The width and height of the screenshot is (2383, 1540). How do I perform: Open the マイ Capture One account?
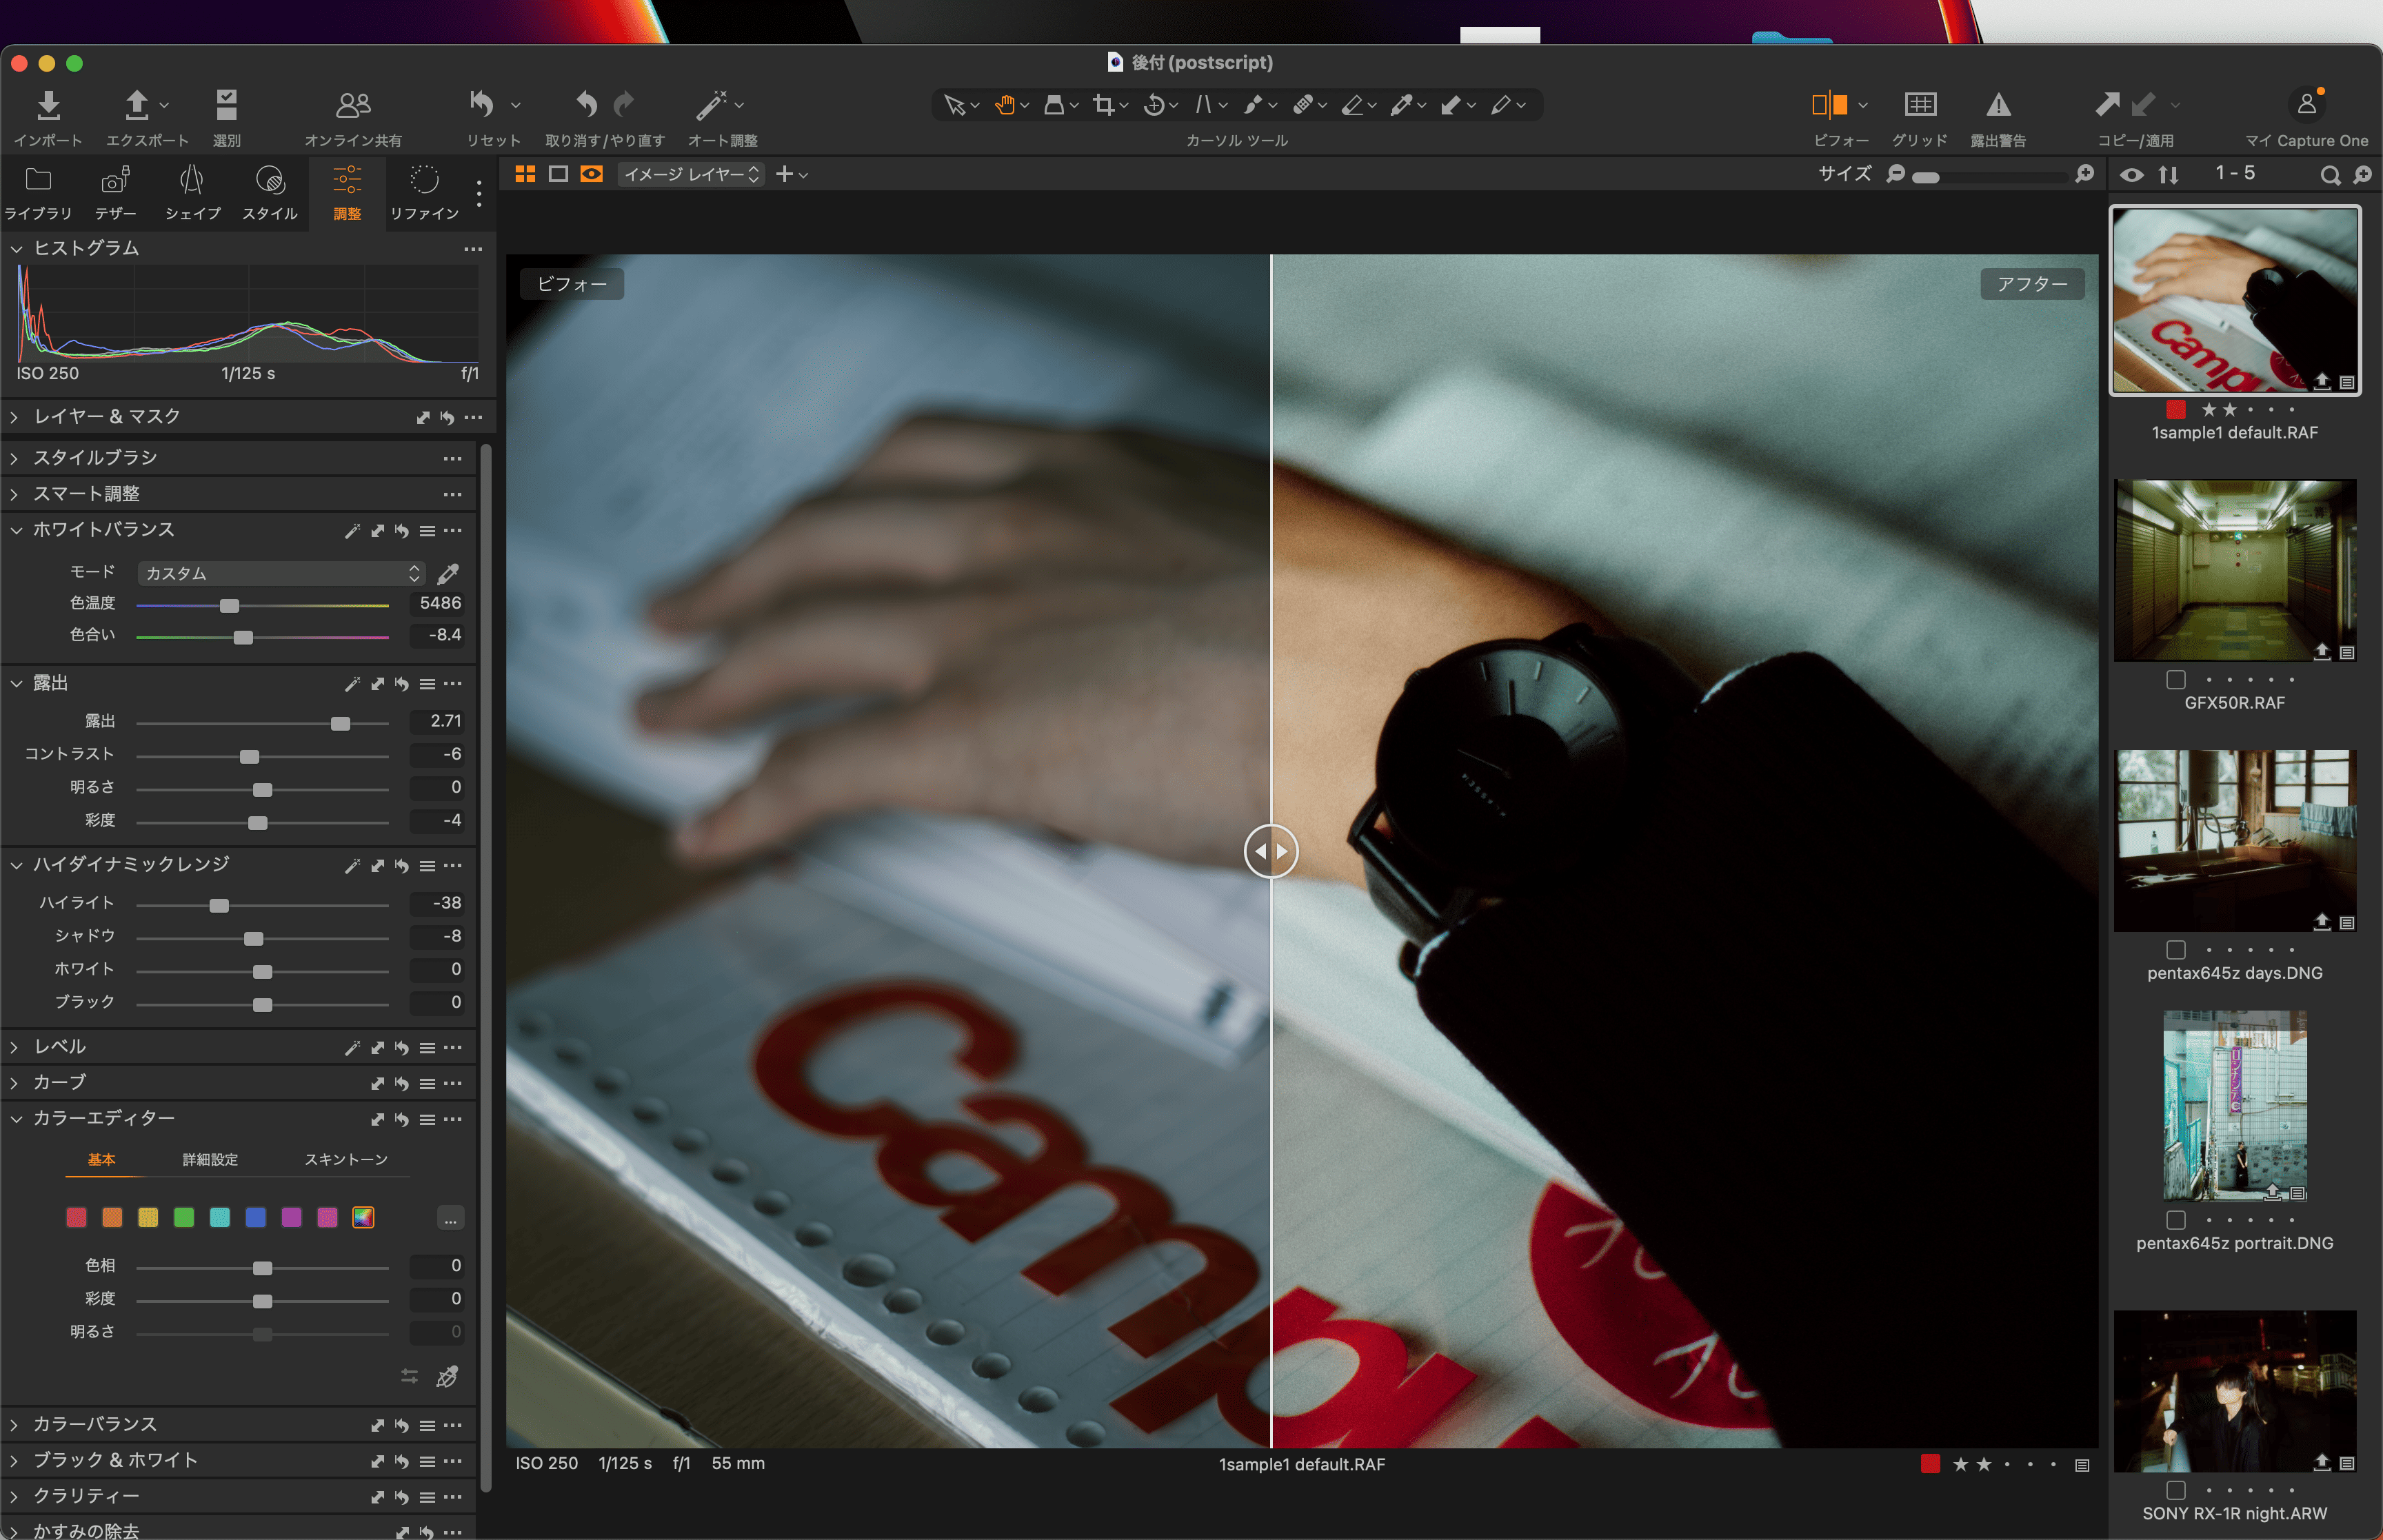2307,104
